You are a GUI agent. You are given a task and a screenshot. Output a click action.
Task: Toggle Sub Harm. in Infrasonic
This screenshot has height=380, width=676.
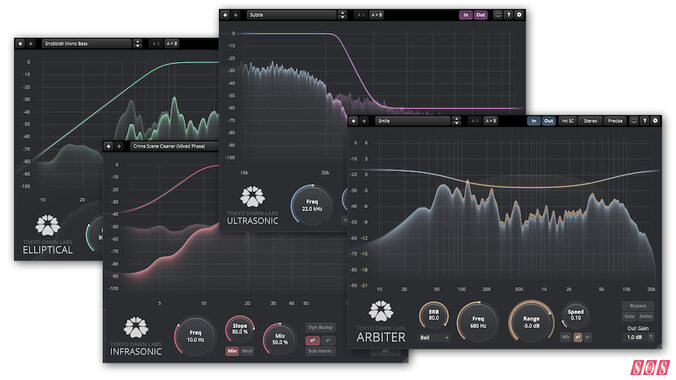(320, 351)
